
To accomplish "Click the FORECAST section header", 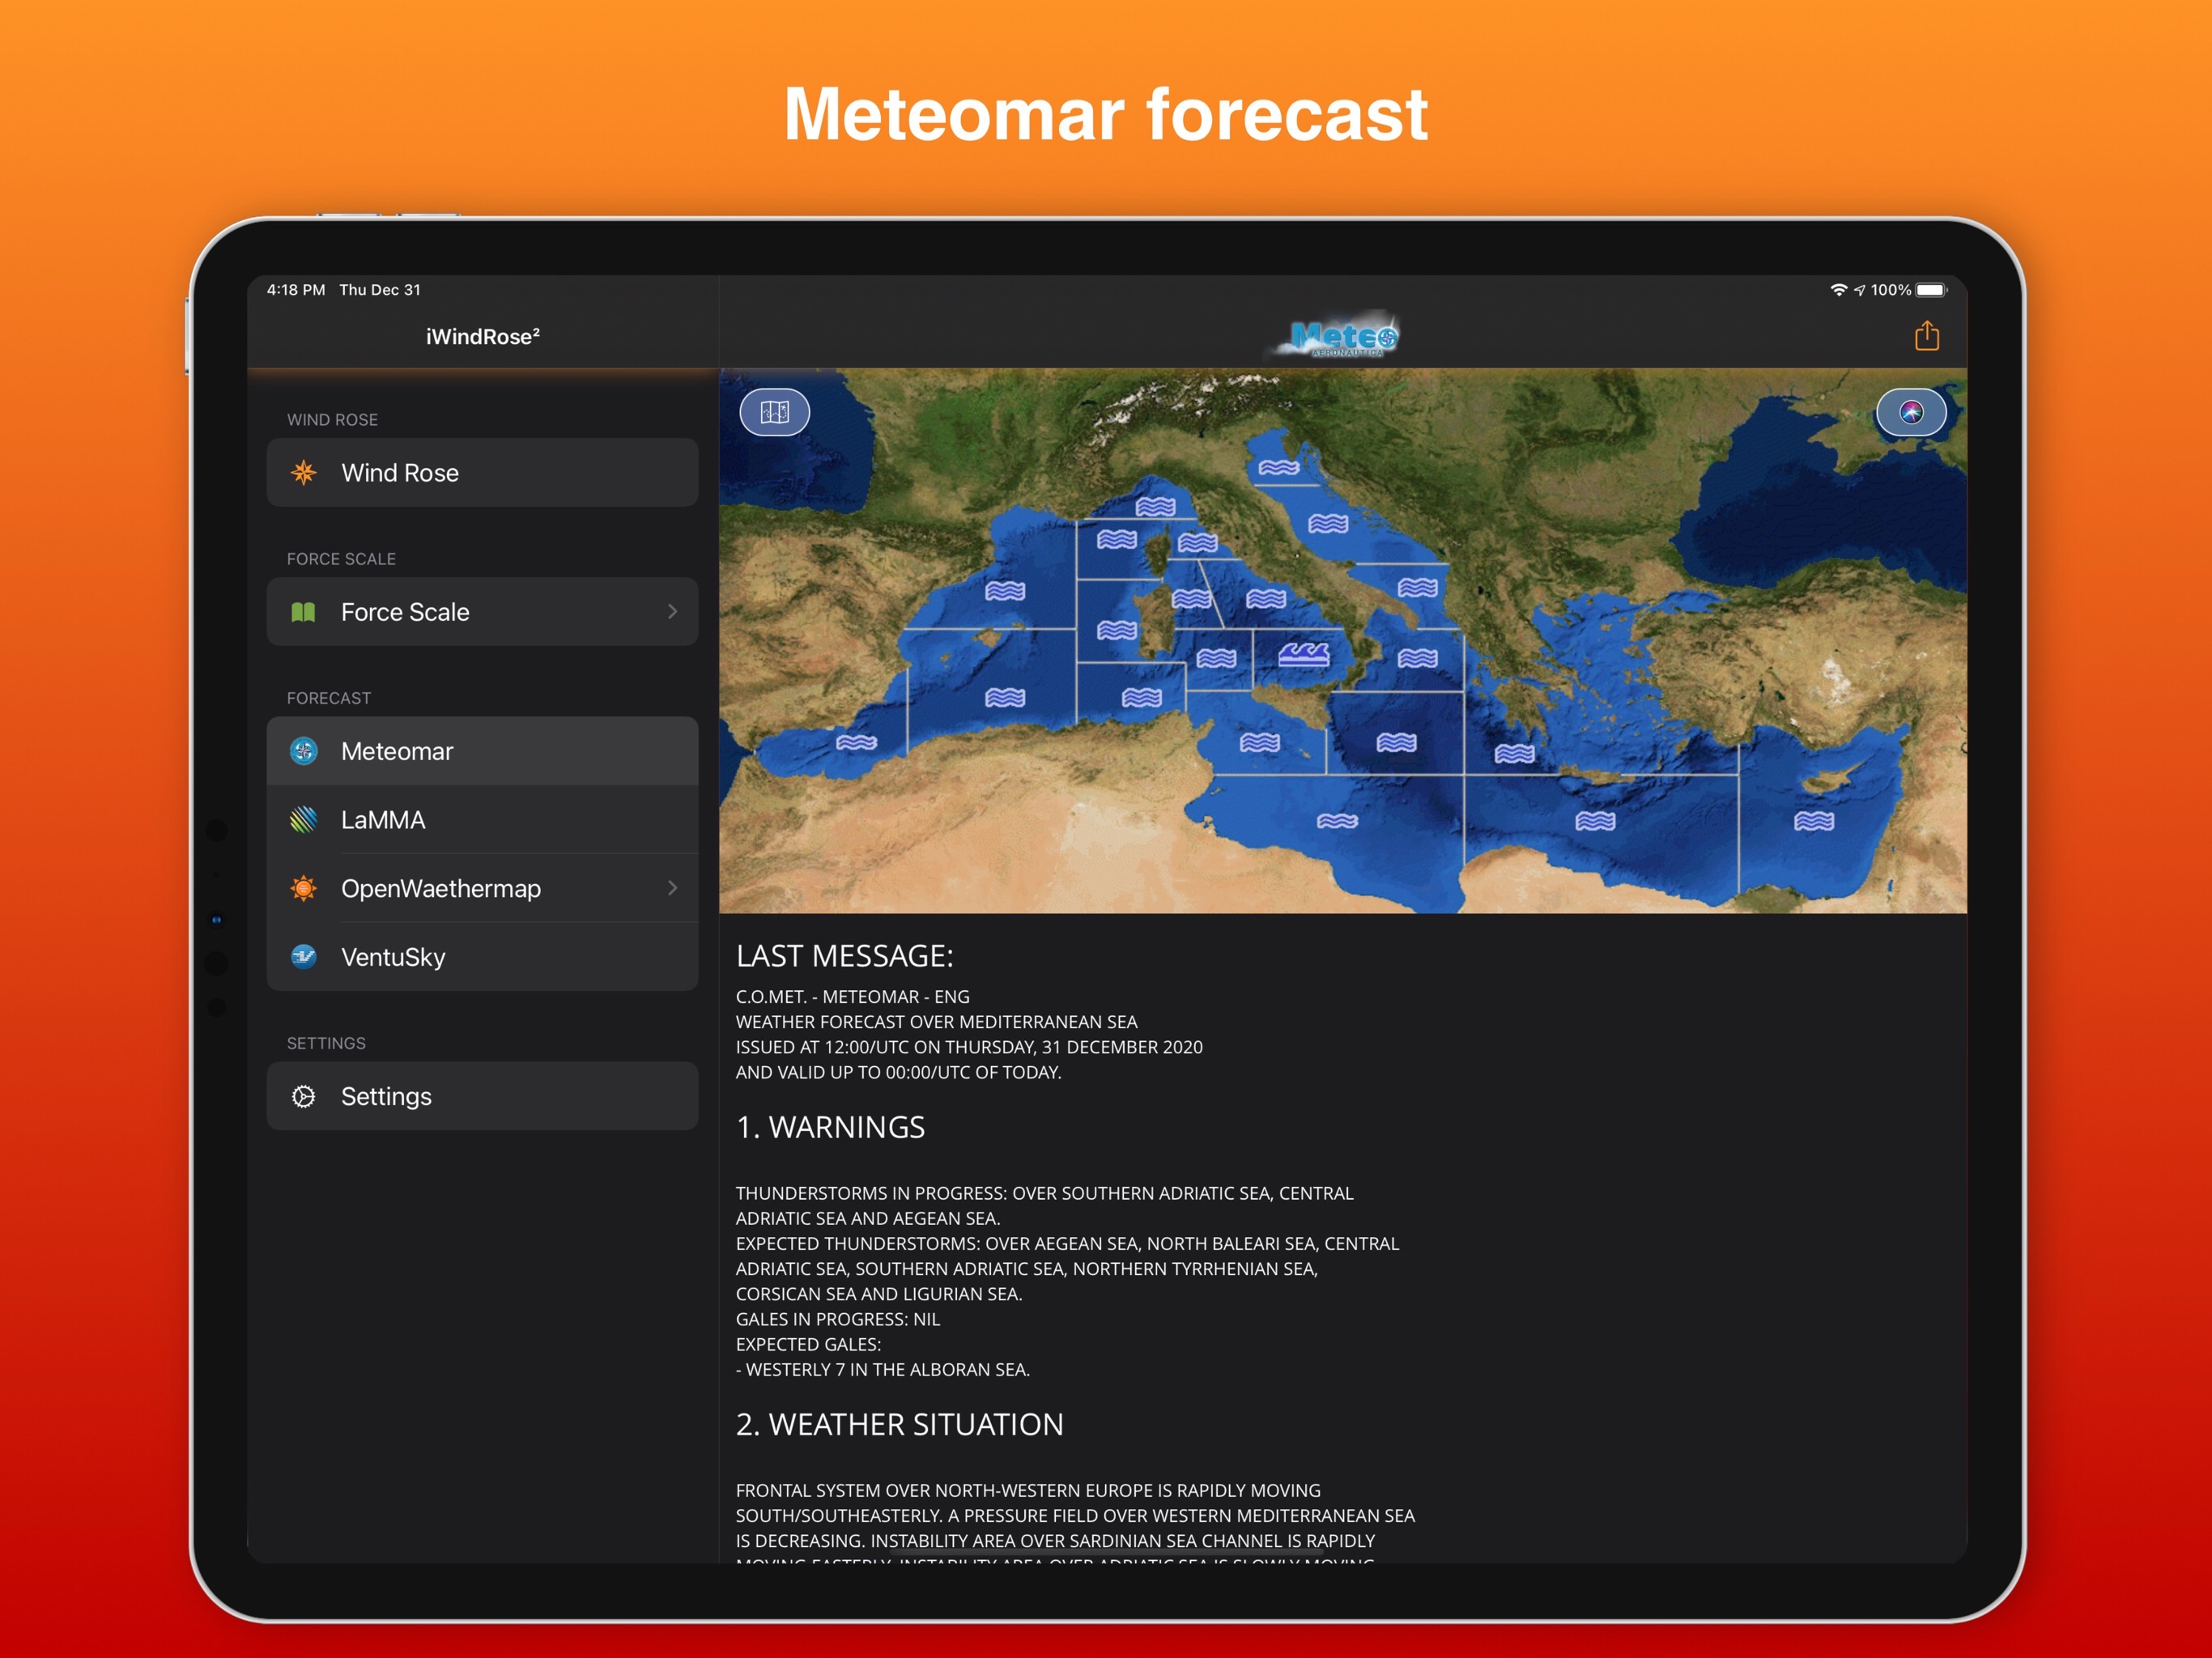I will [328, 698].
